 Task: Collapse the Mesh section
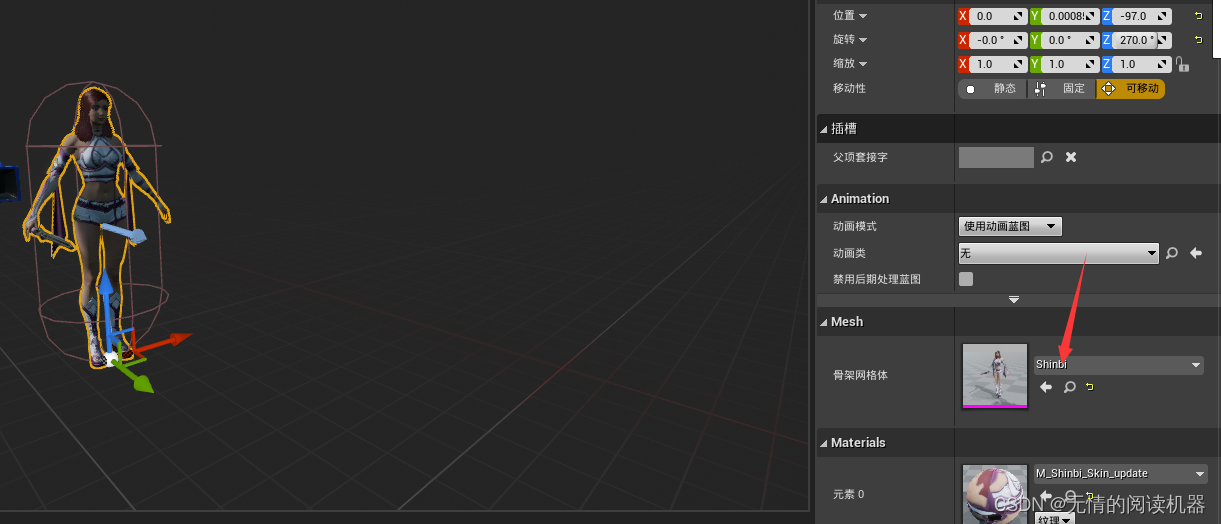click(x=825, y=322)
